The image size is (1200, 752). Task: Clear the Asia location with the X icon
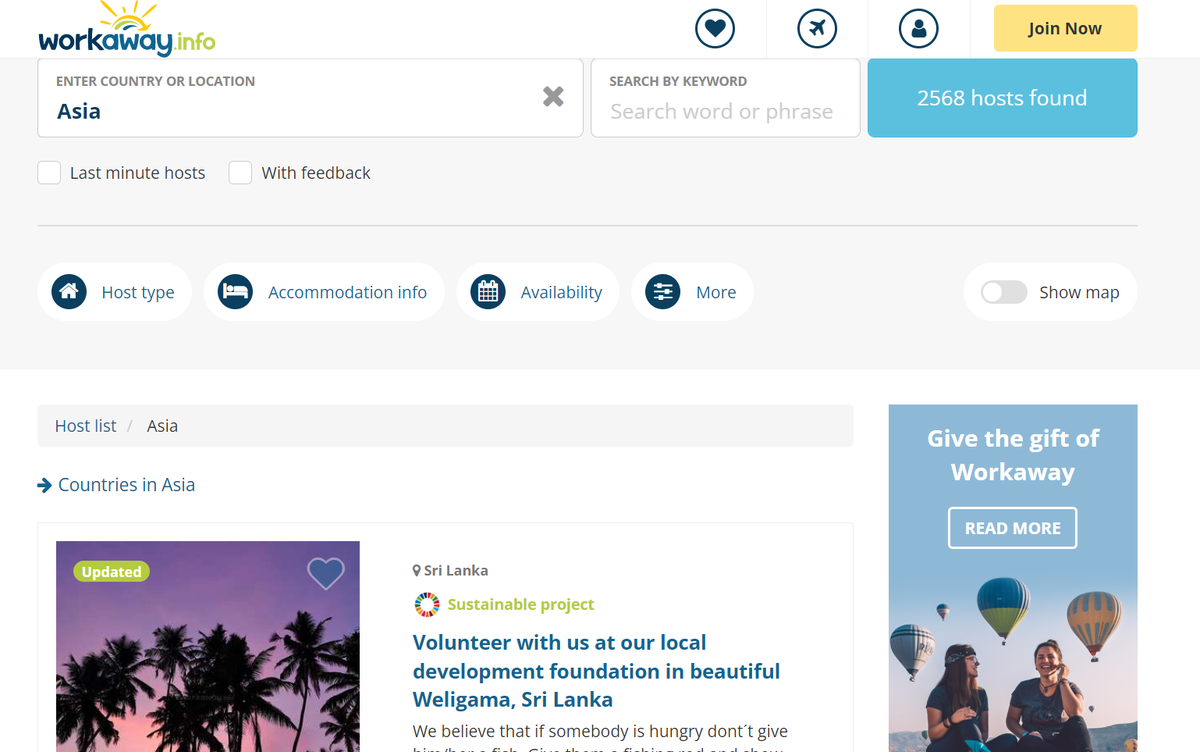553,96
